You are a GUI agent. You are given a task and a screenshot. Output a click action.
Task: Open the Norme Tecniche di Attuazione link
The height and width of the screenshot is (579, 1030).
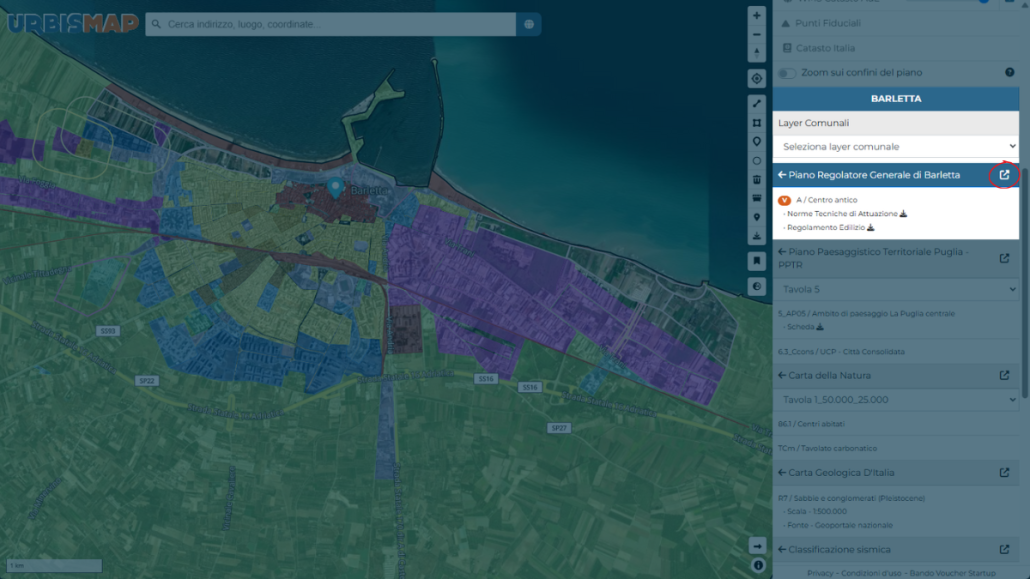(842, 214)
